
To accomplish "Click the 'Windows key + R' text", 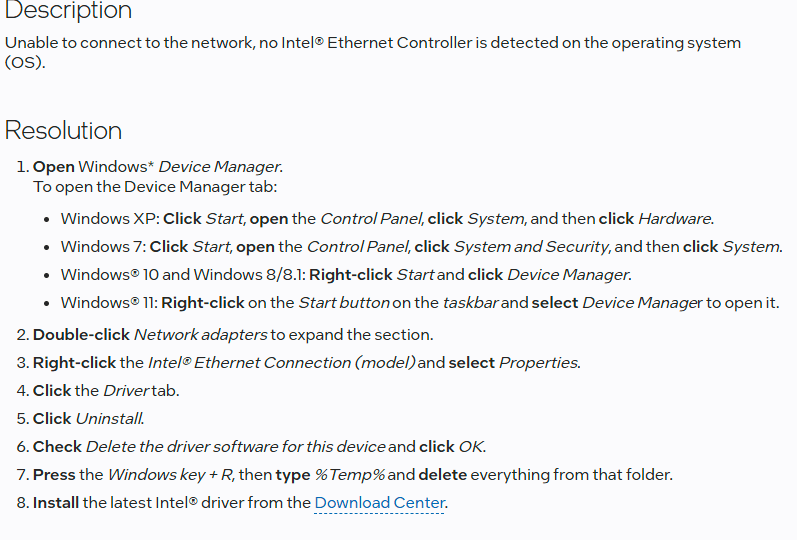I will pos(170,474).
